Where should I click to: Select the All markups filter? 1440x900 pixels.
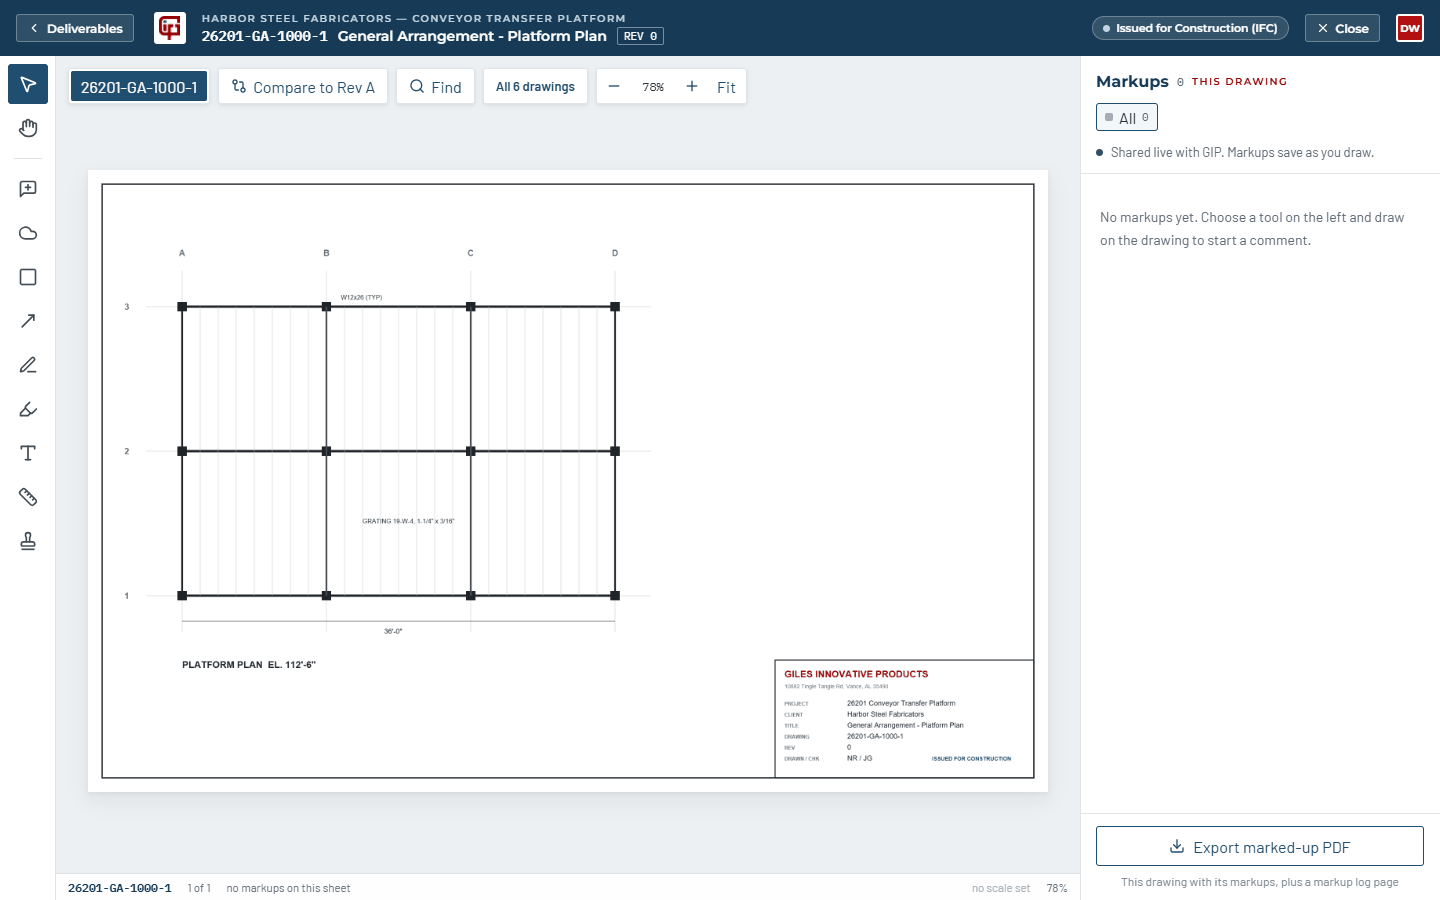(1127, 118)
